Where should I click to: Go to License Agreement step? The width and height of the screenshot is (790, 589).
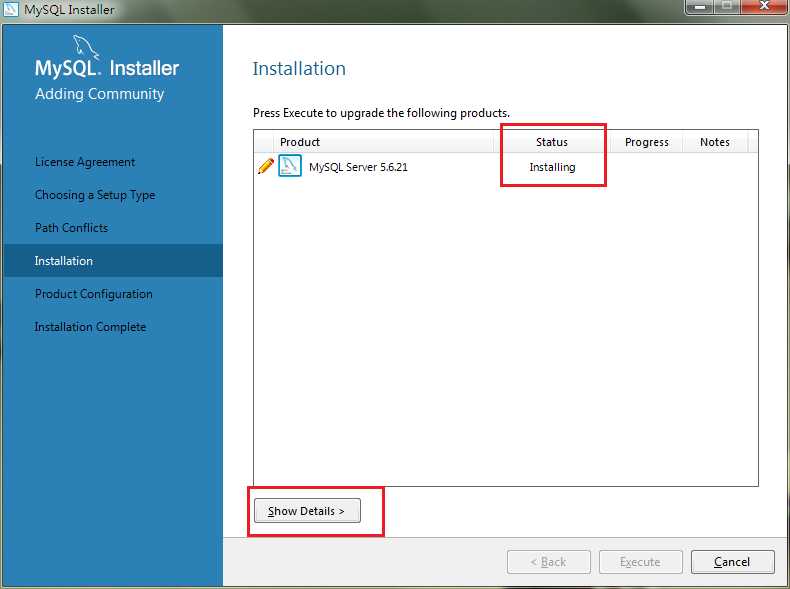point(85,162)
